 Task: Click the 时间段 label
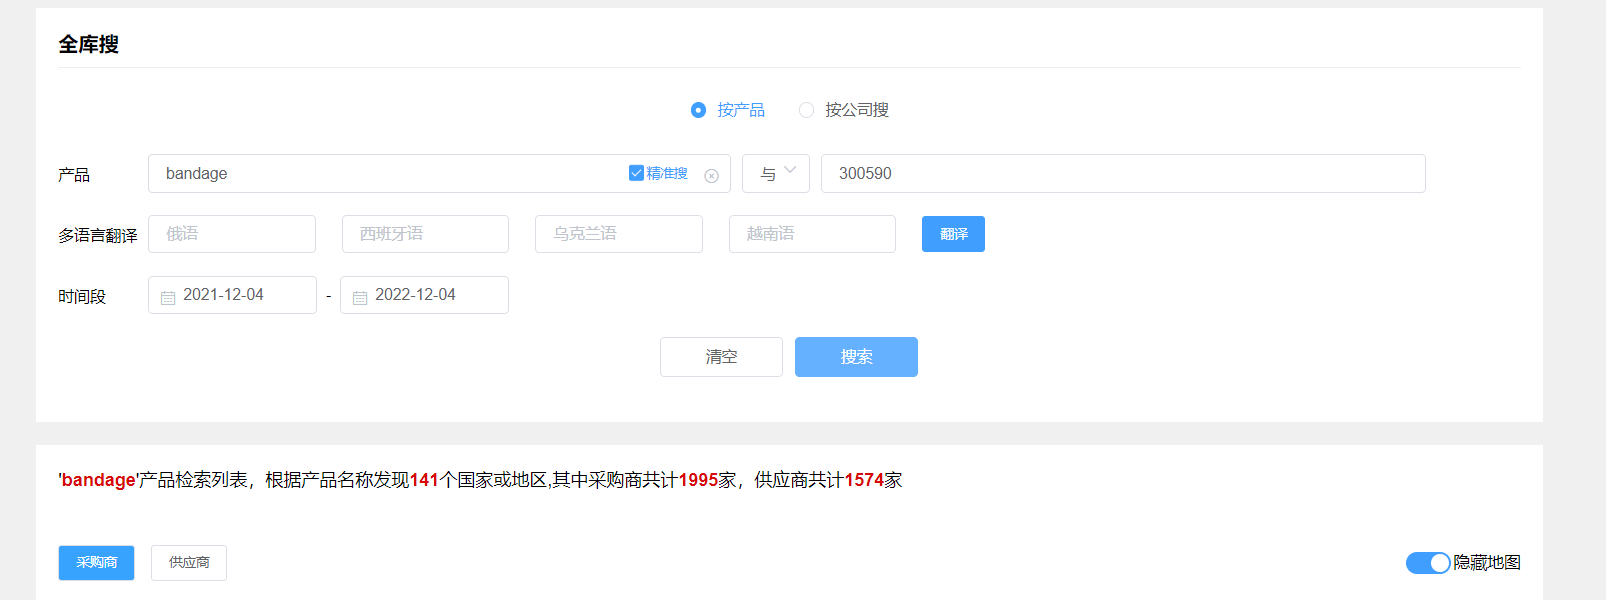82,297
